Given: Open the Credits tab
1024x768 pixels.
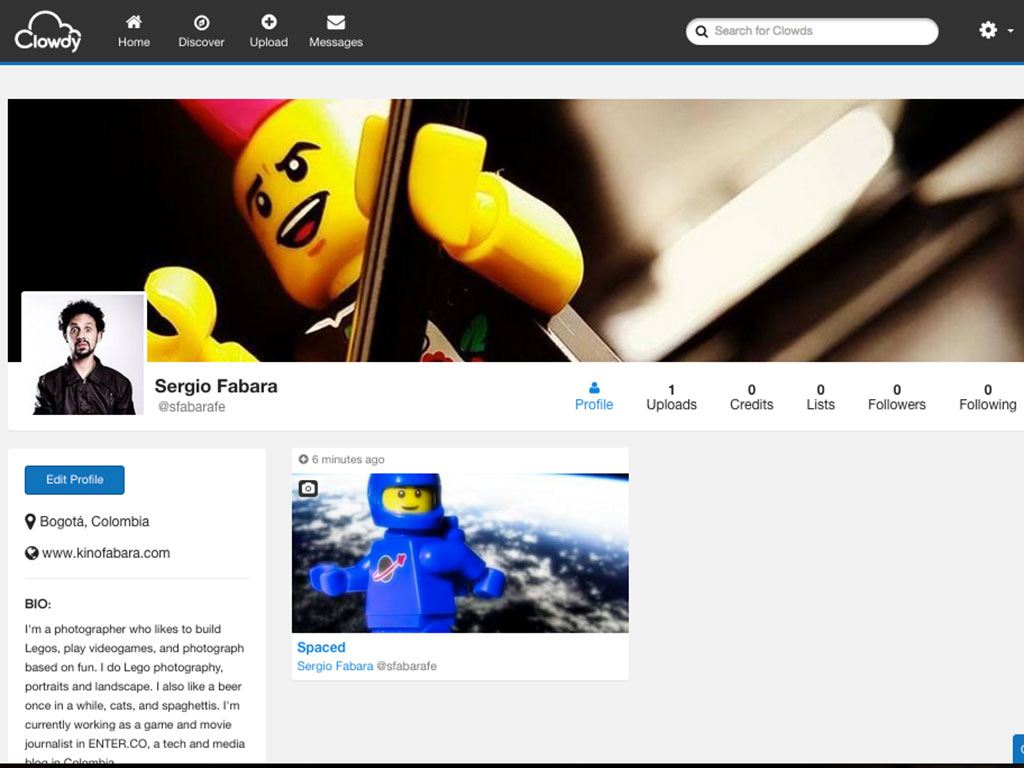Looking at the screenshot, I should click(x=751, y=396).
